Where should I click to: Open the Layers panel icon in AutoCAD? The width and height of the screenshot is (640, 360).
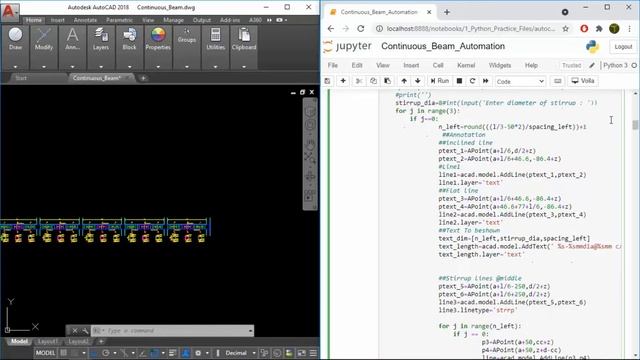click(101, 39)
